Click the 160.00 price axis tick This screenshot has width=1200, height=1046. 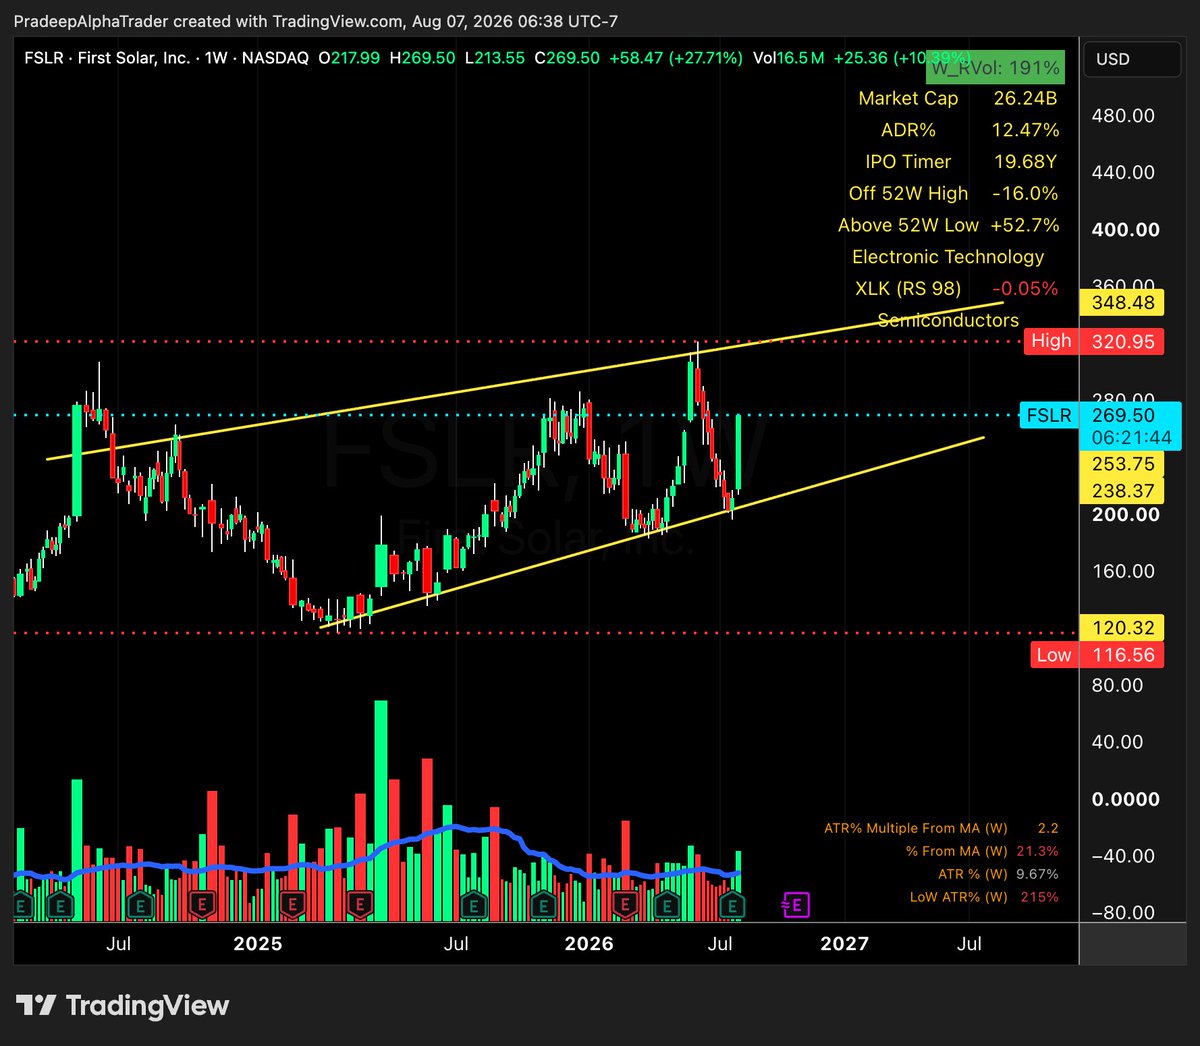pos(1123,571)
